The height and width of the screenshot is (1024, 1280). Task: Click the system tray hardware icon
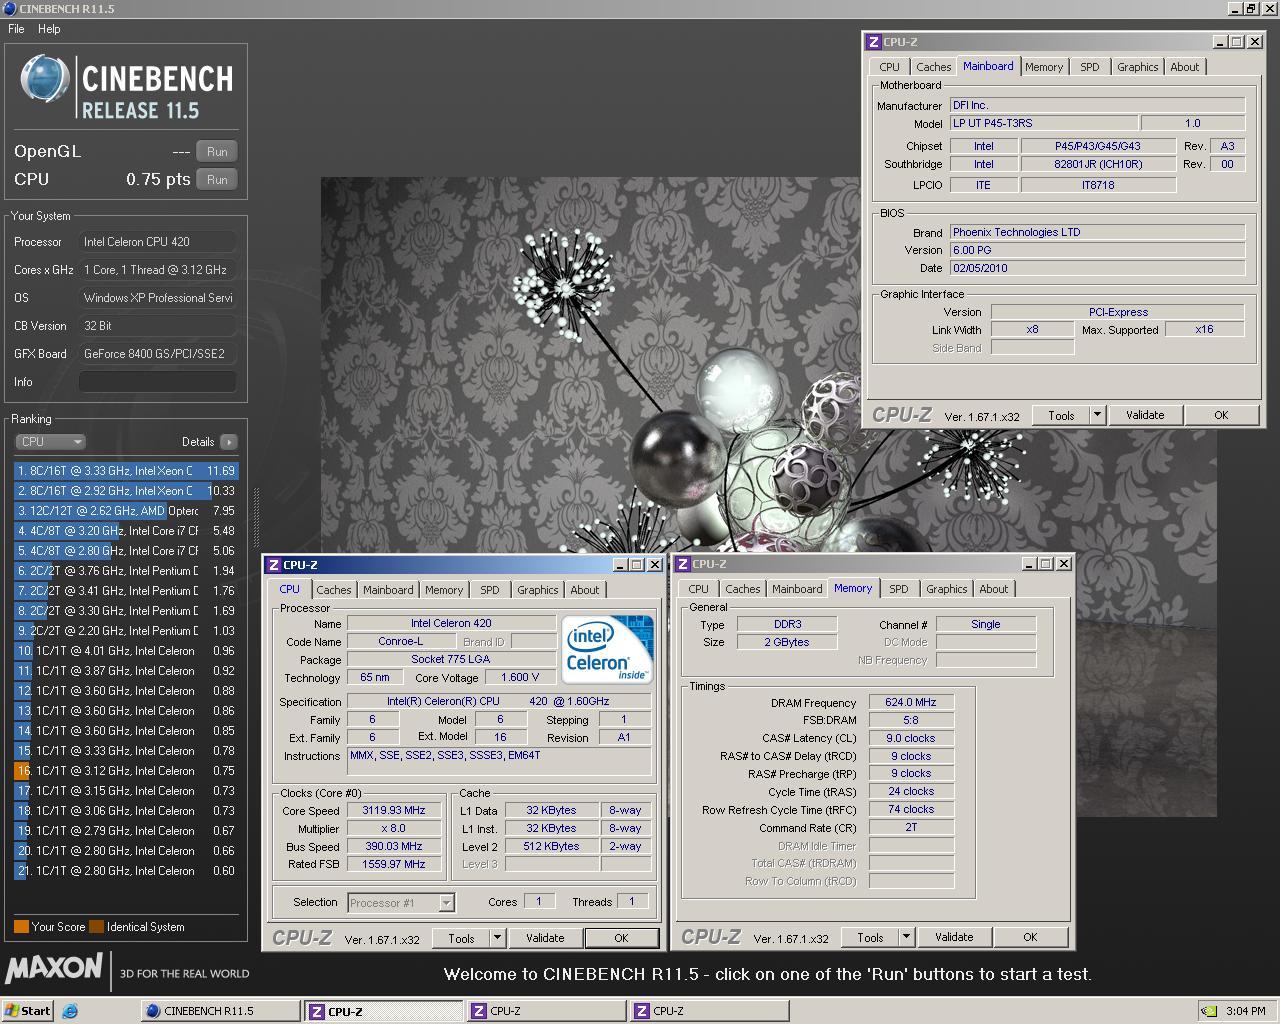point(1209,1011)
